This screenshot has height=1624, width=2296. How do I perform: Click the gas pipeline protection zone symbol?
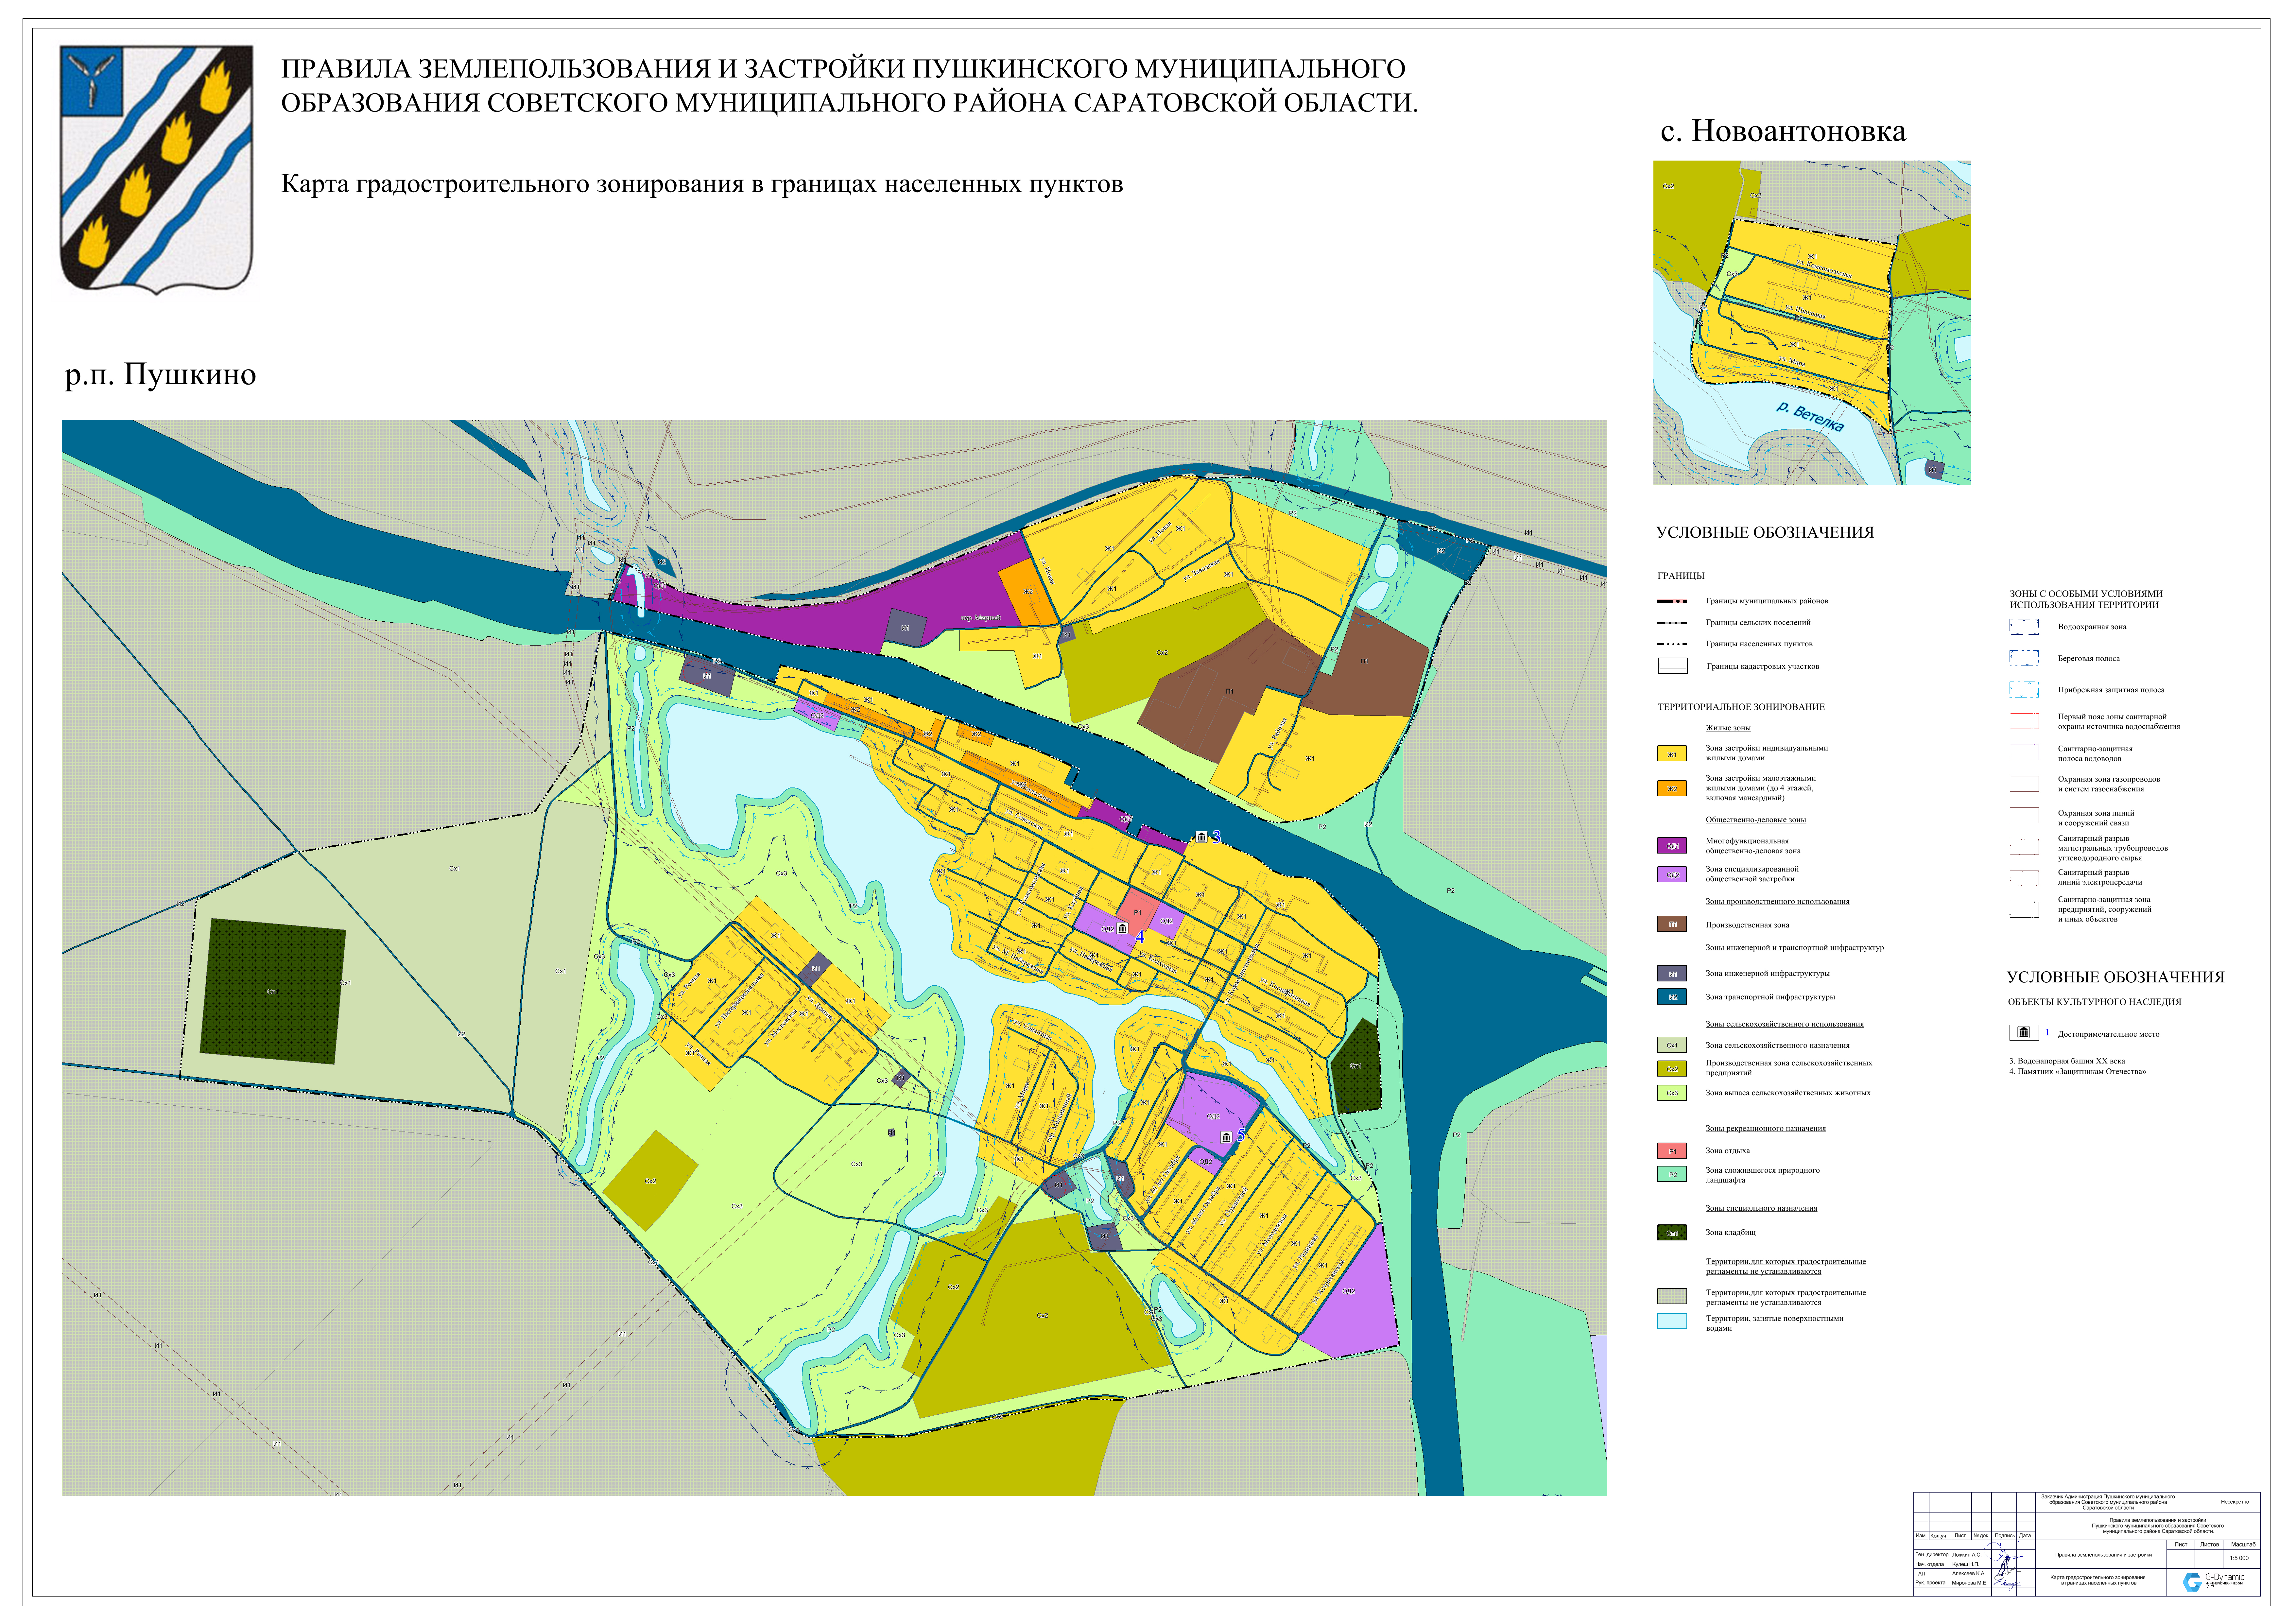tap(2024, 784)
